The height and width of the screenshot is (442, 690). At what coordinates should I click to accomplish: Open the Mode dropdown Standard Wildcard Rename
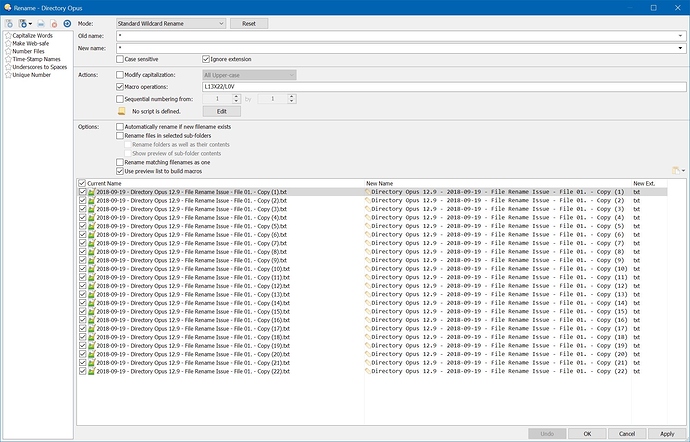coord(171,24)
